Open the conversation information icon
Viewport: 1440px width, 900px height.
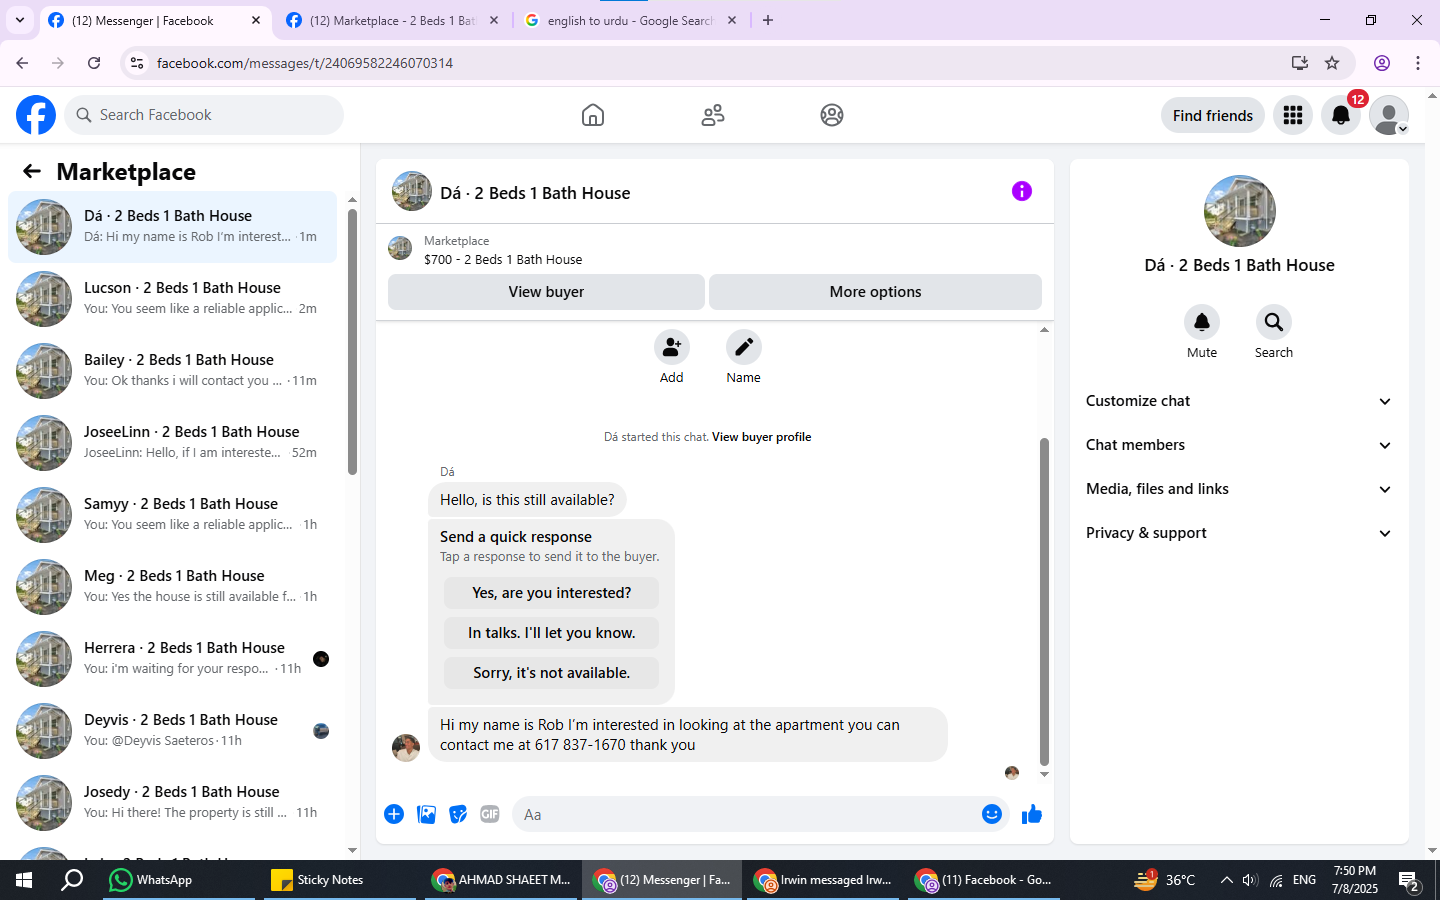tap(1021, 191)
